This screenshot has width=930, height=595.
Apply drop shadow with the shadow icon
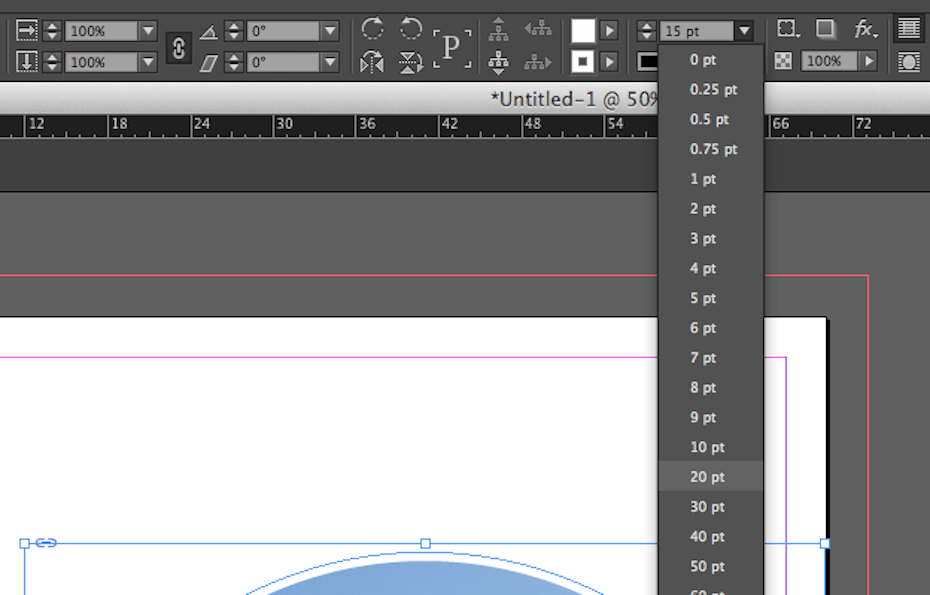826,30
